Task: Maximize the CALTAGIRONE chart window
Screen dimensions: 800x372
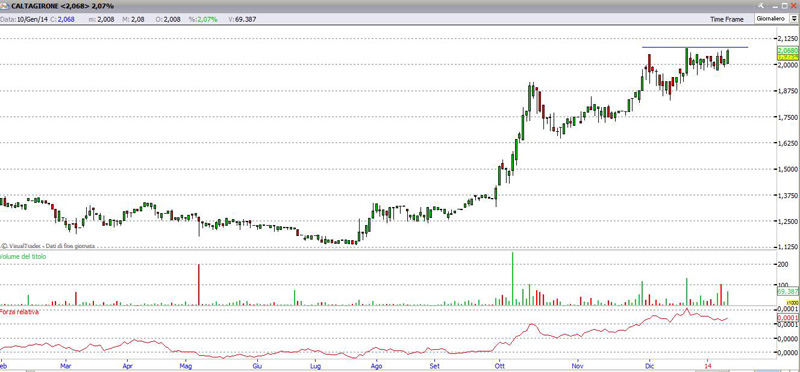Action: (x=786, y=6)
